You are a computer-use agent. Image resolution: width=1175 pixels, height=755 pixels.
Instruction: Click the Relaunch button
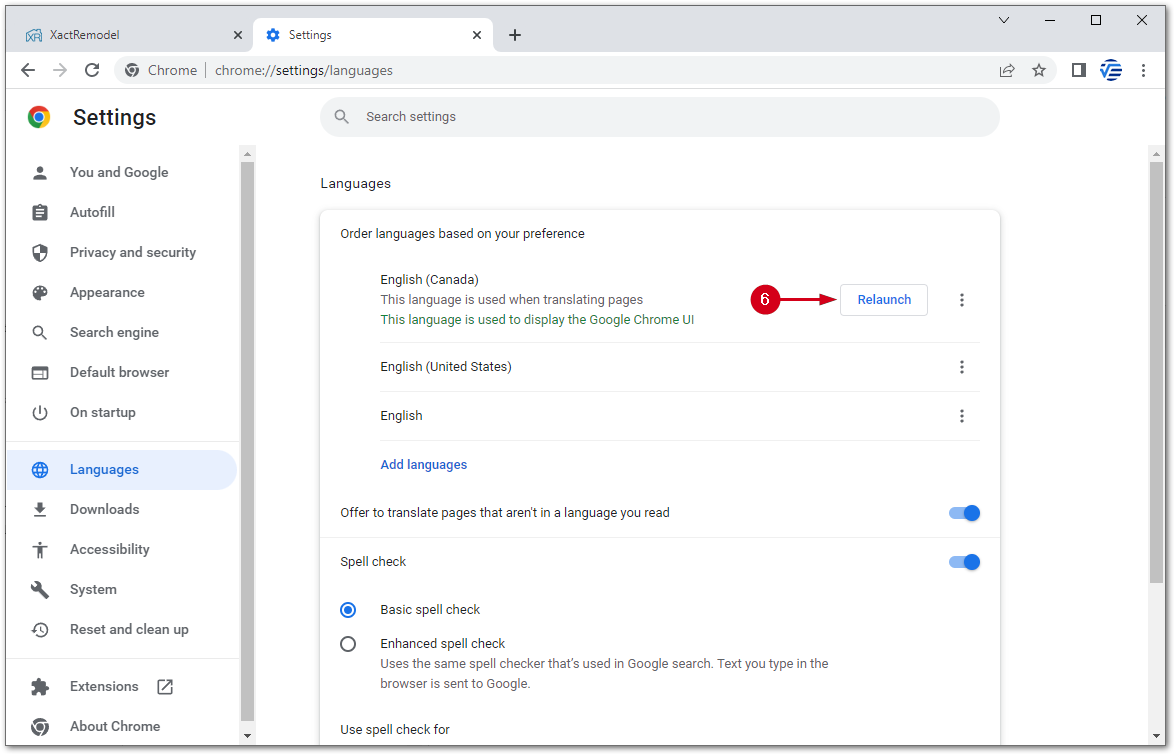pos(884,300)
